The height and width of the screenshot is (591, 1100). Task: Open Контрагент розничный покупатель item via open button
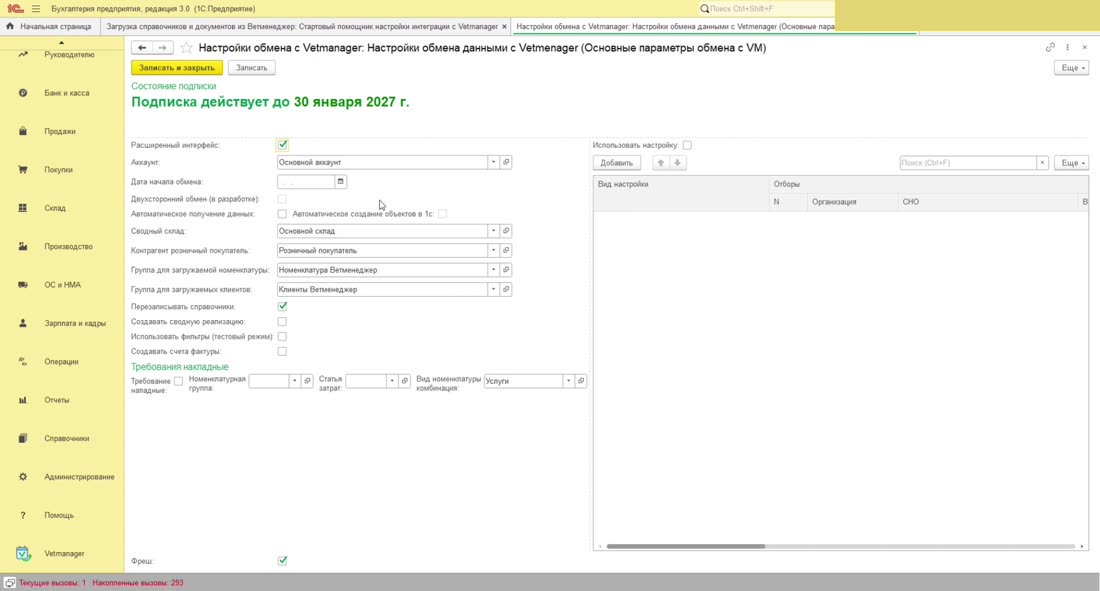click(506, 251)
